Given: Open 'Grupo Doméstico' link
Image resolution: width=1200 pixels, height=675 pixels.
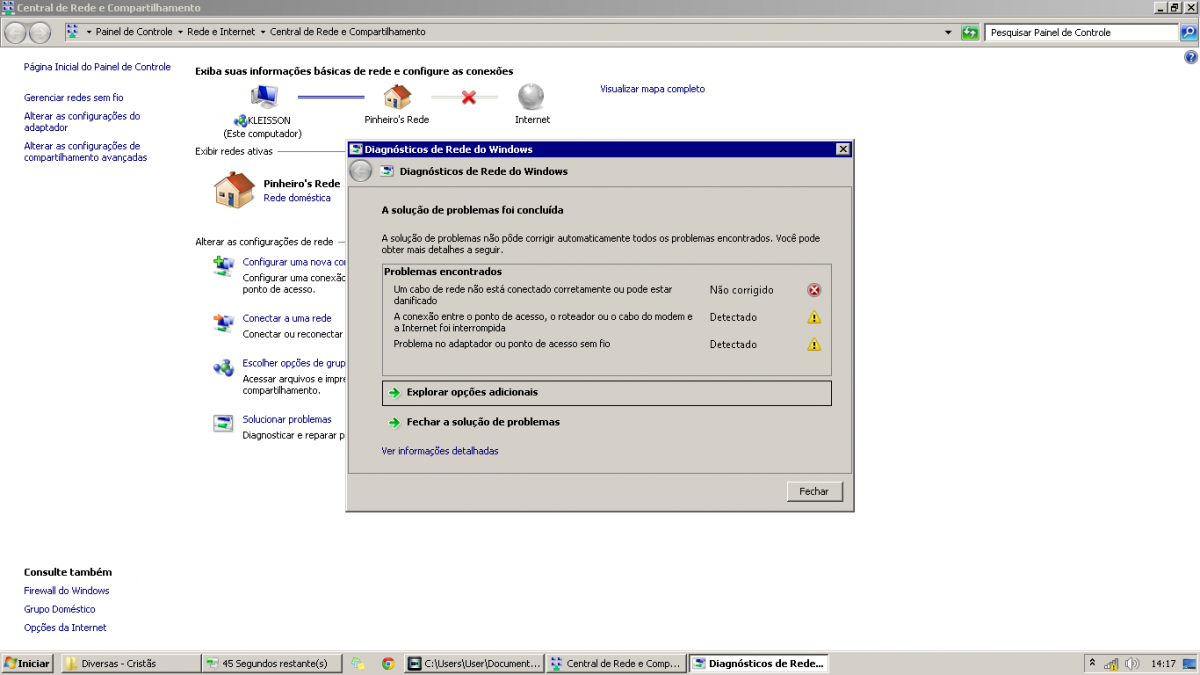Looking at the screenshot, I should [60, 609].
